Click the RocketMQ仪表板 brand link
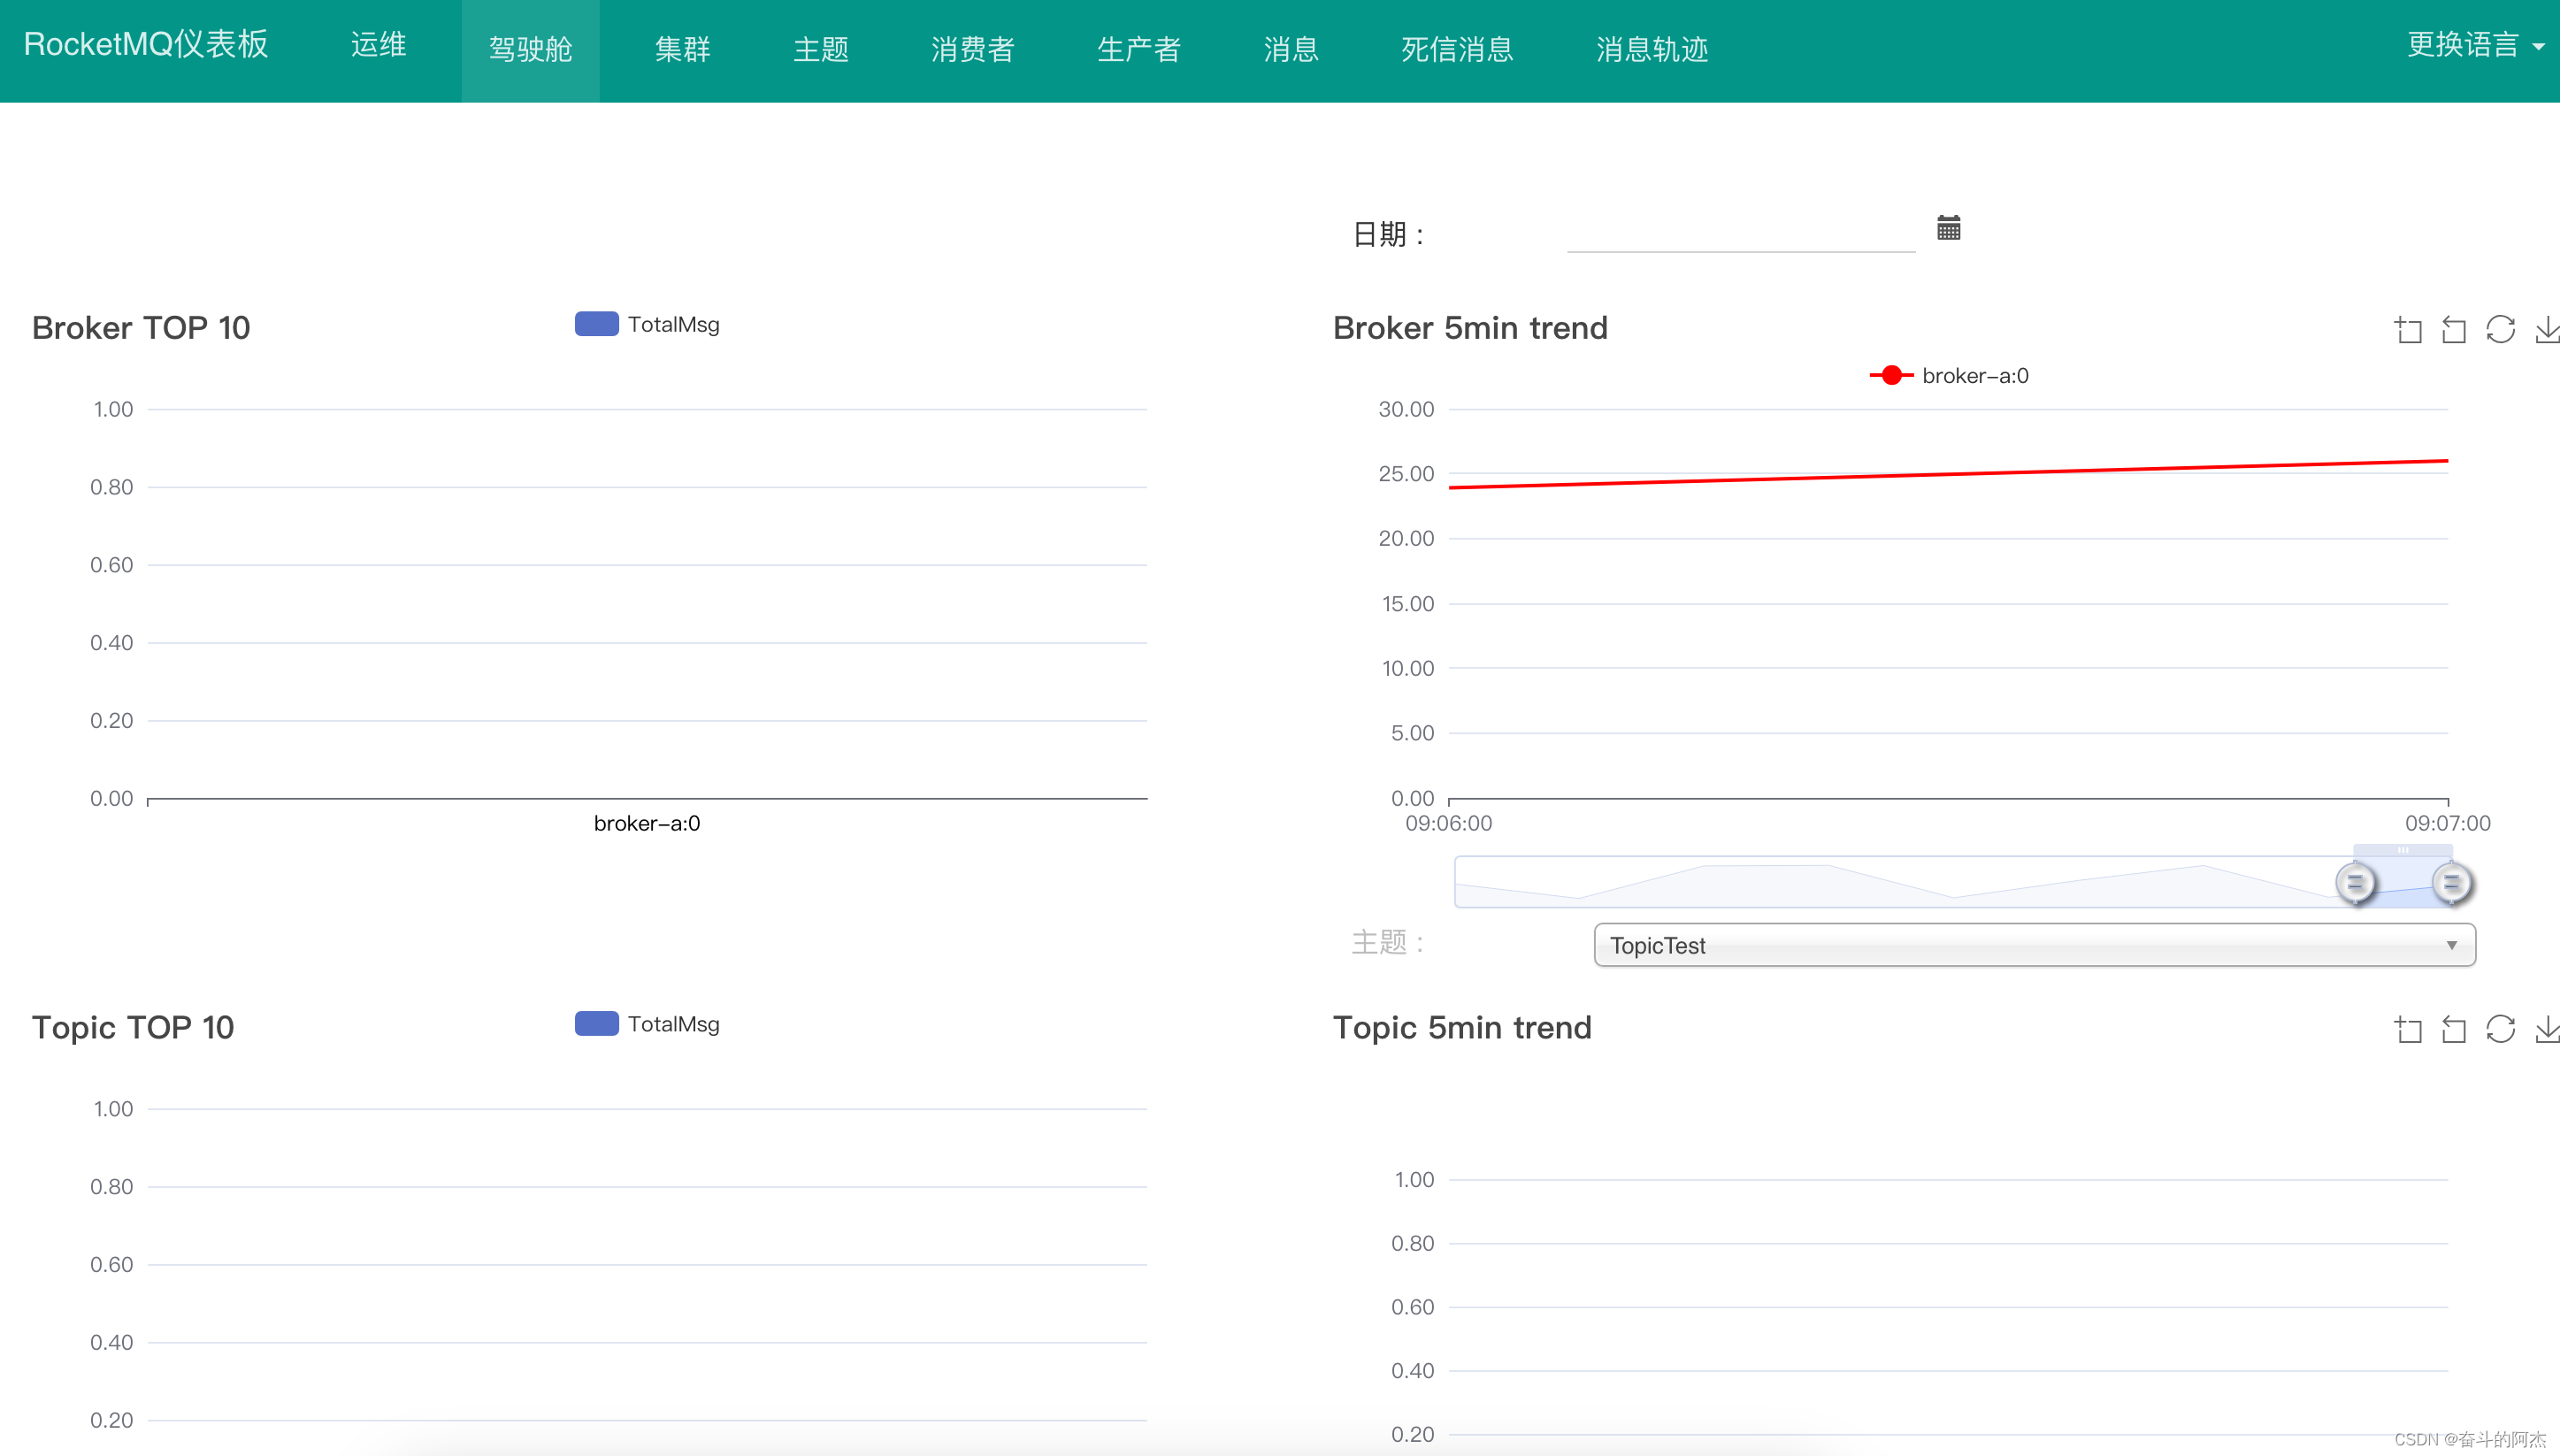 pos(146,44)
